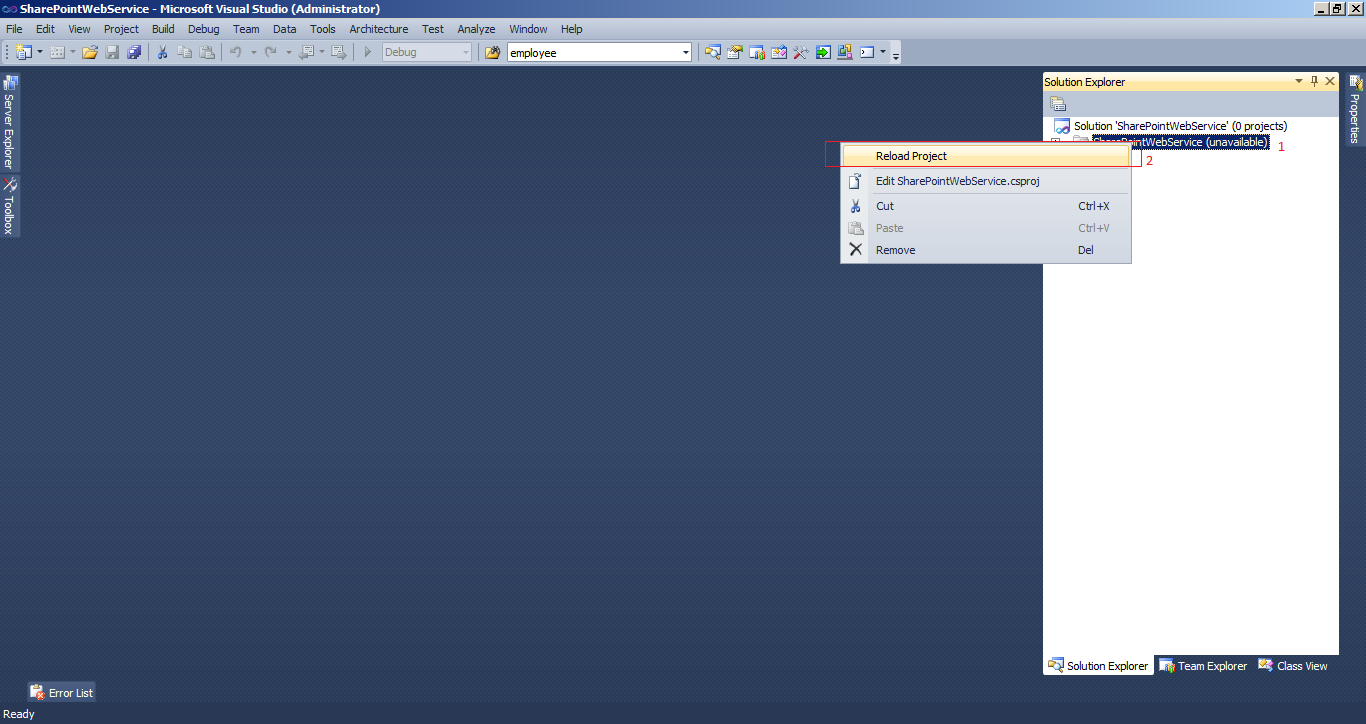Open the other windows dropdown arrow in toolbar
The image size is (1366, 724).
[x=883, y=52]
